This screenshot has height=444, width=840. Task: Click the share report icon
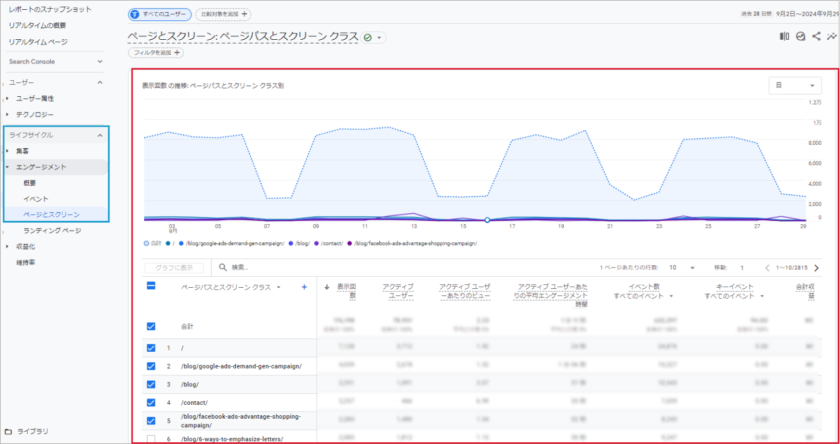coord(816,36)
